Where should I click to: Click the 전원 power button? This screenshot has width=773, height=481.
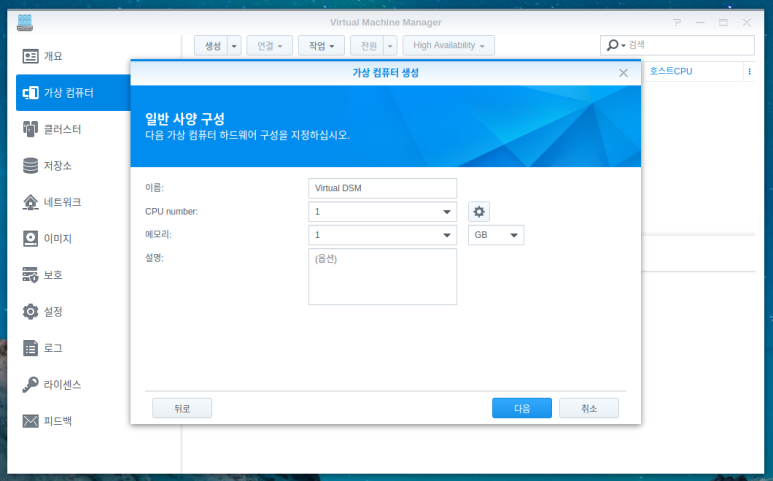(x=367, y=46)
